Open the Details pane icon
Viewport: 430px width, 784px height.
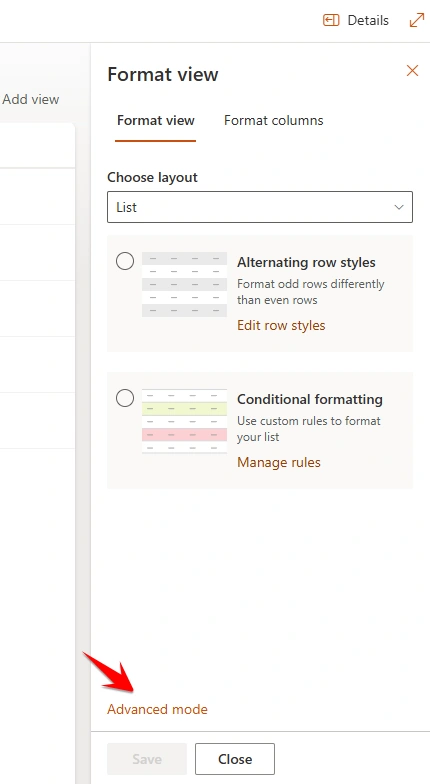pos(331,20)
